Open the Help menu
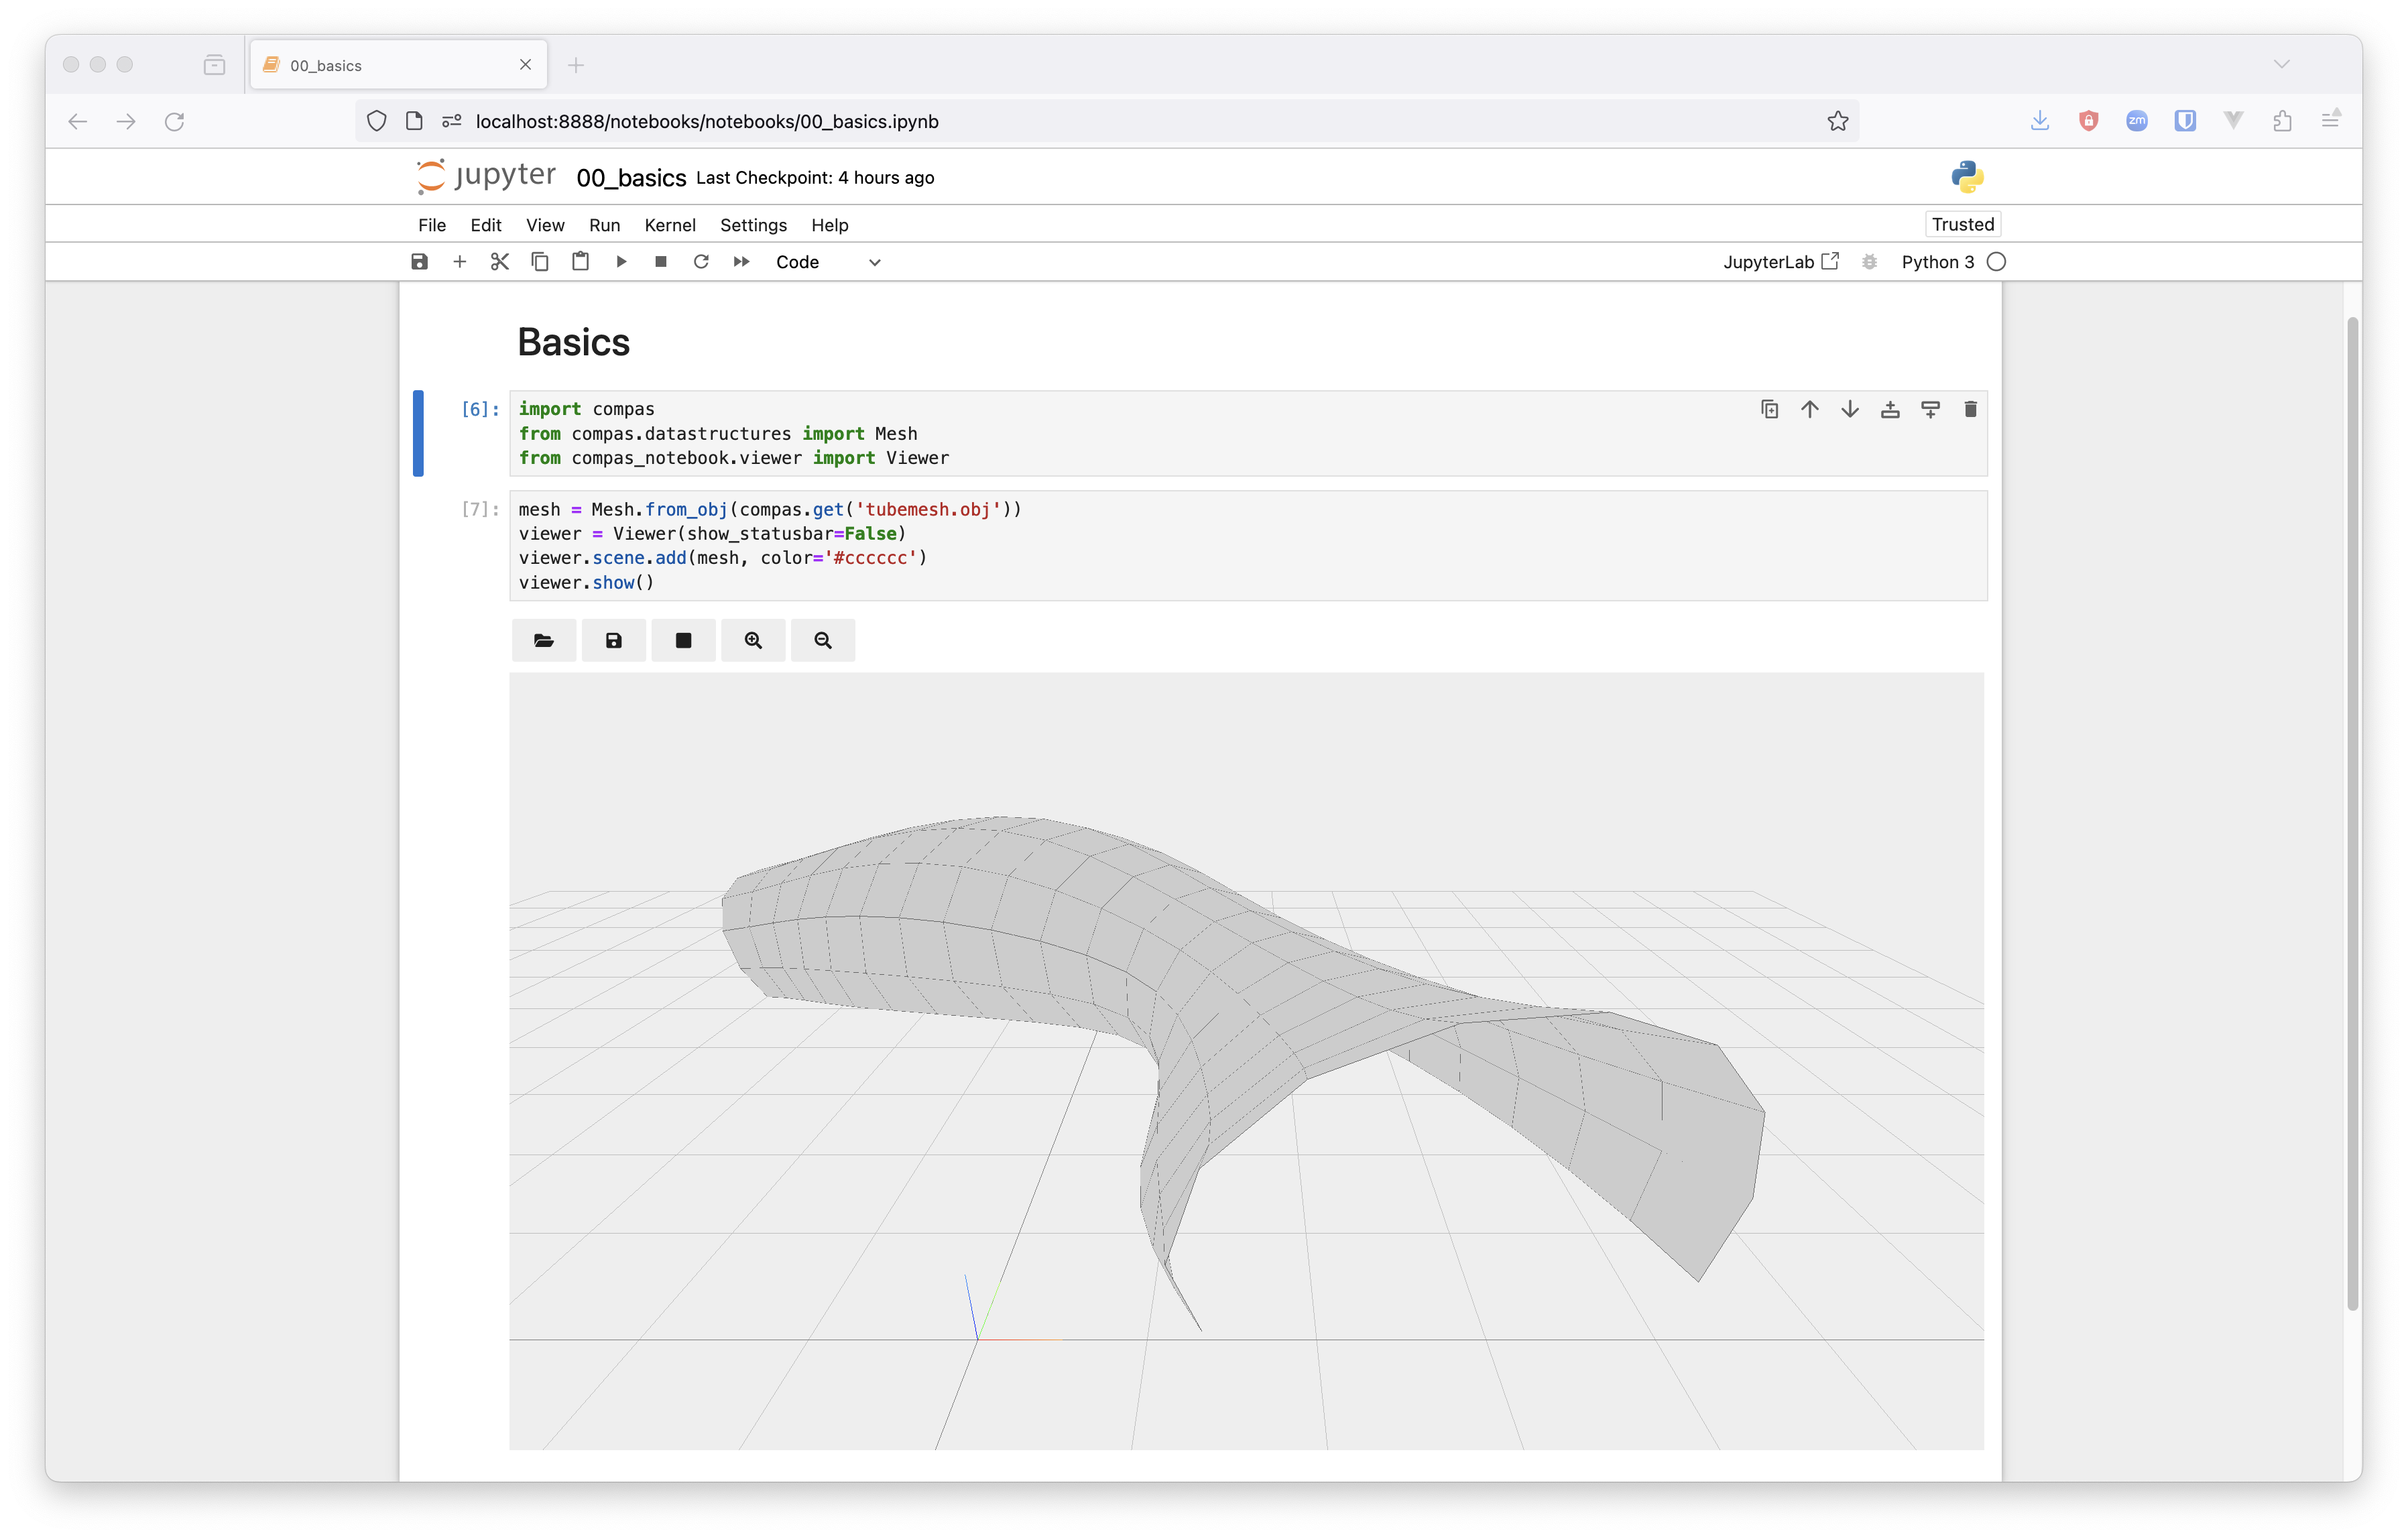Screen dimensions: 2408x1538 click(x=829, y=225)
